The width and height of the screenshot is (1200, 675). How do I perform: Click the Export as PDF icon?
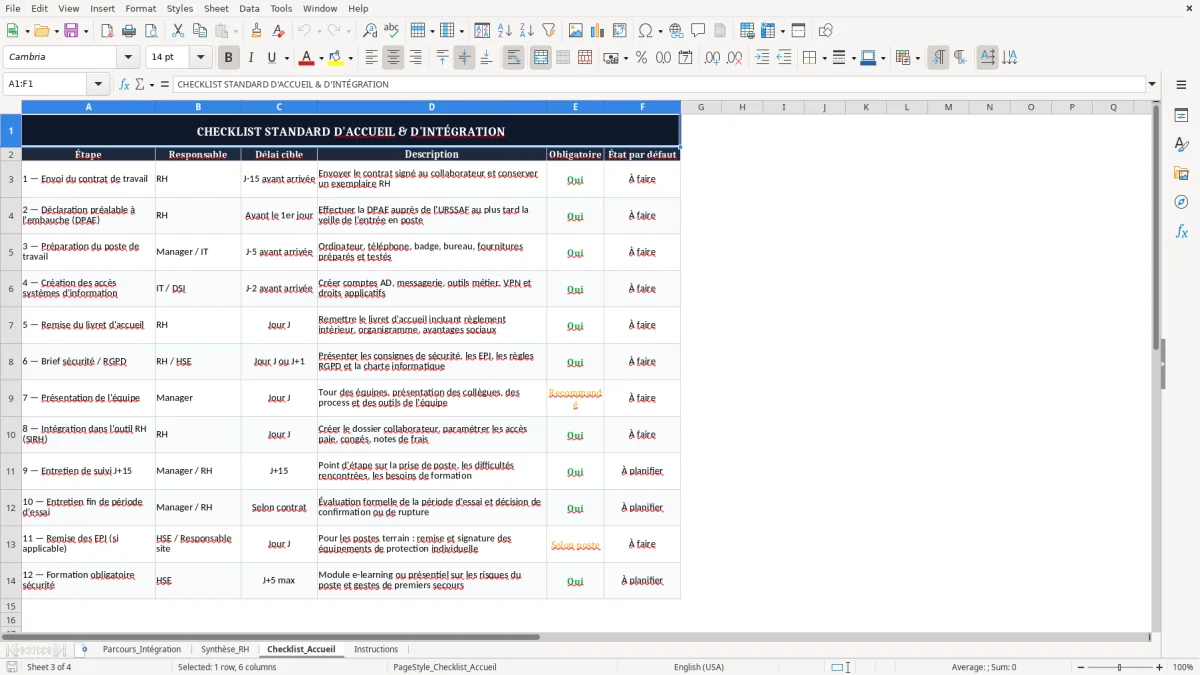[x=107, y=31]
